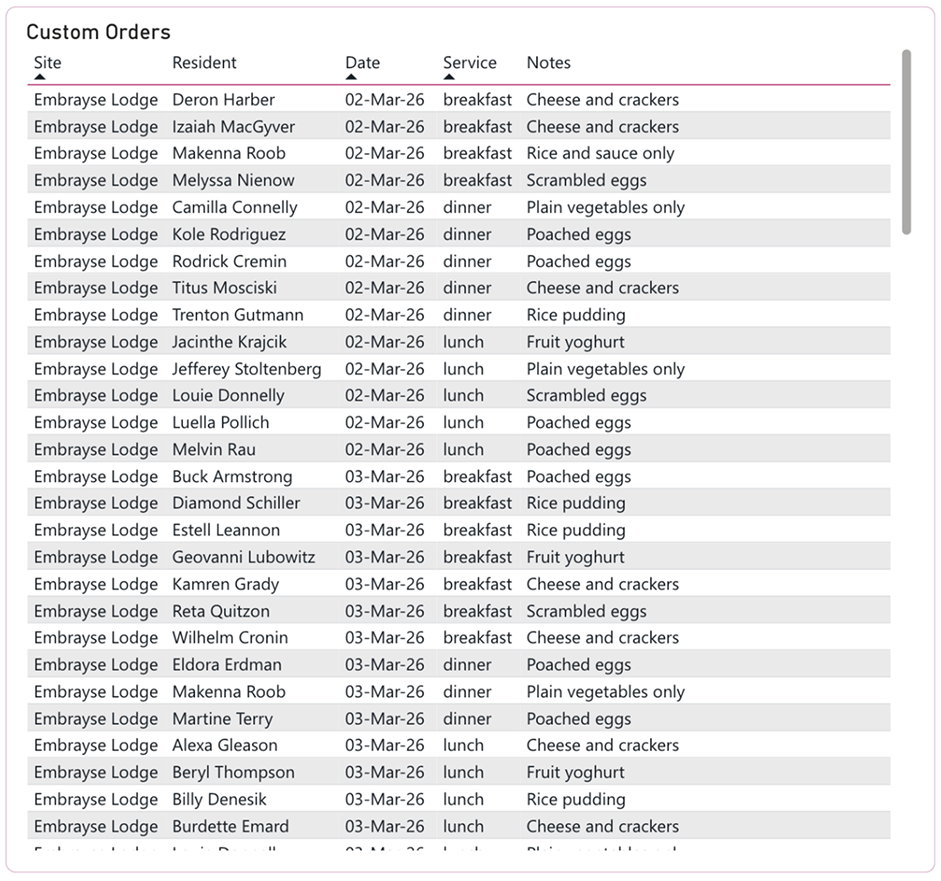Click Burdette Emard's date cell
The width and height of the screenshot is (941, 881).
[384, 827]
